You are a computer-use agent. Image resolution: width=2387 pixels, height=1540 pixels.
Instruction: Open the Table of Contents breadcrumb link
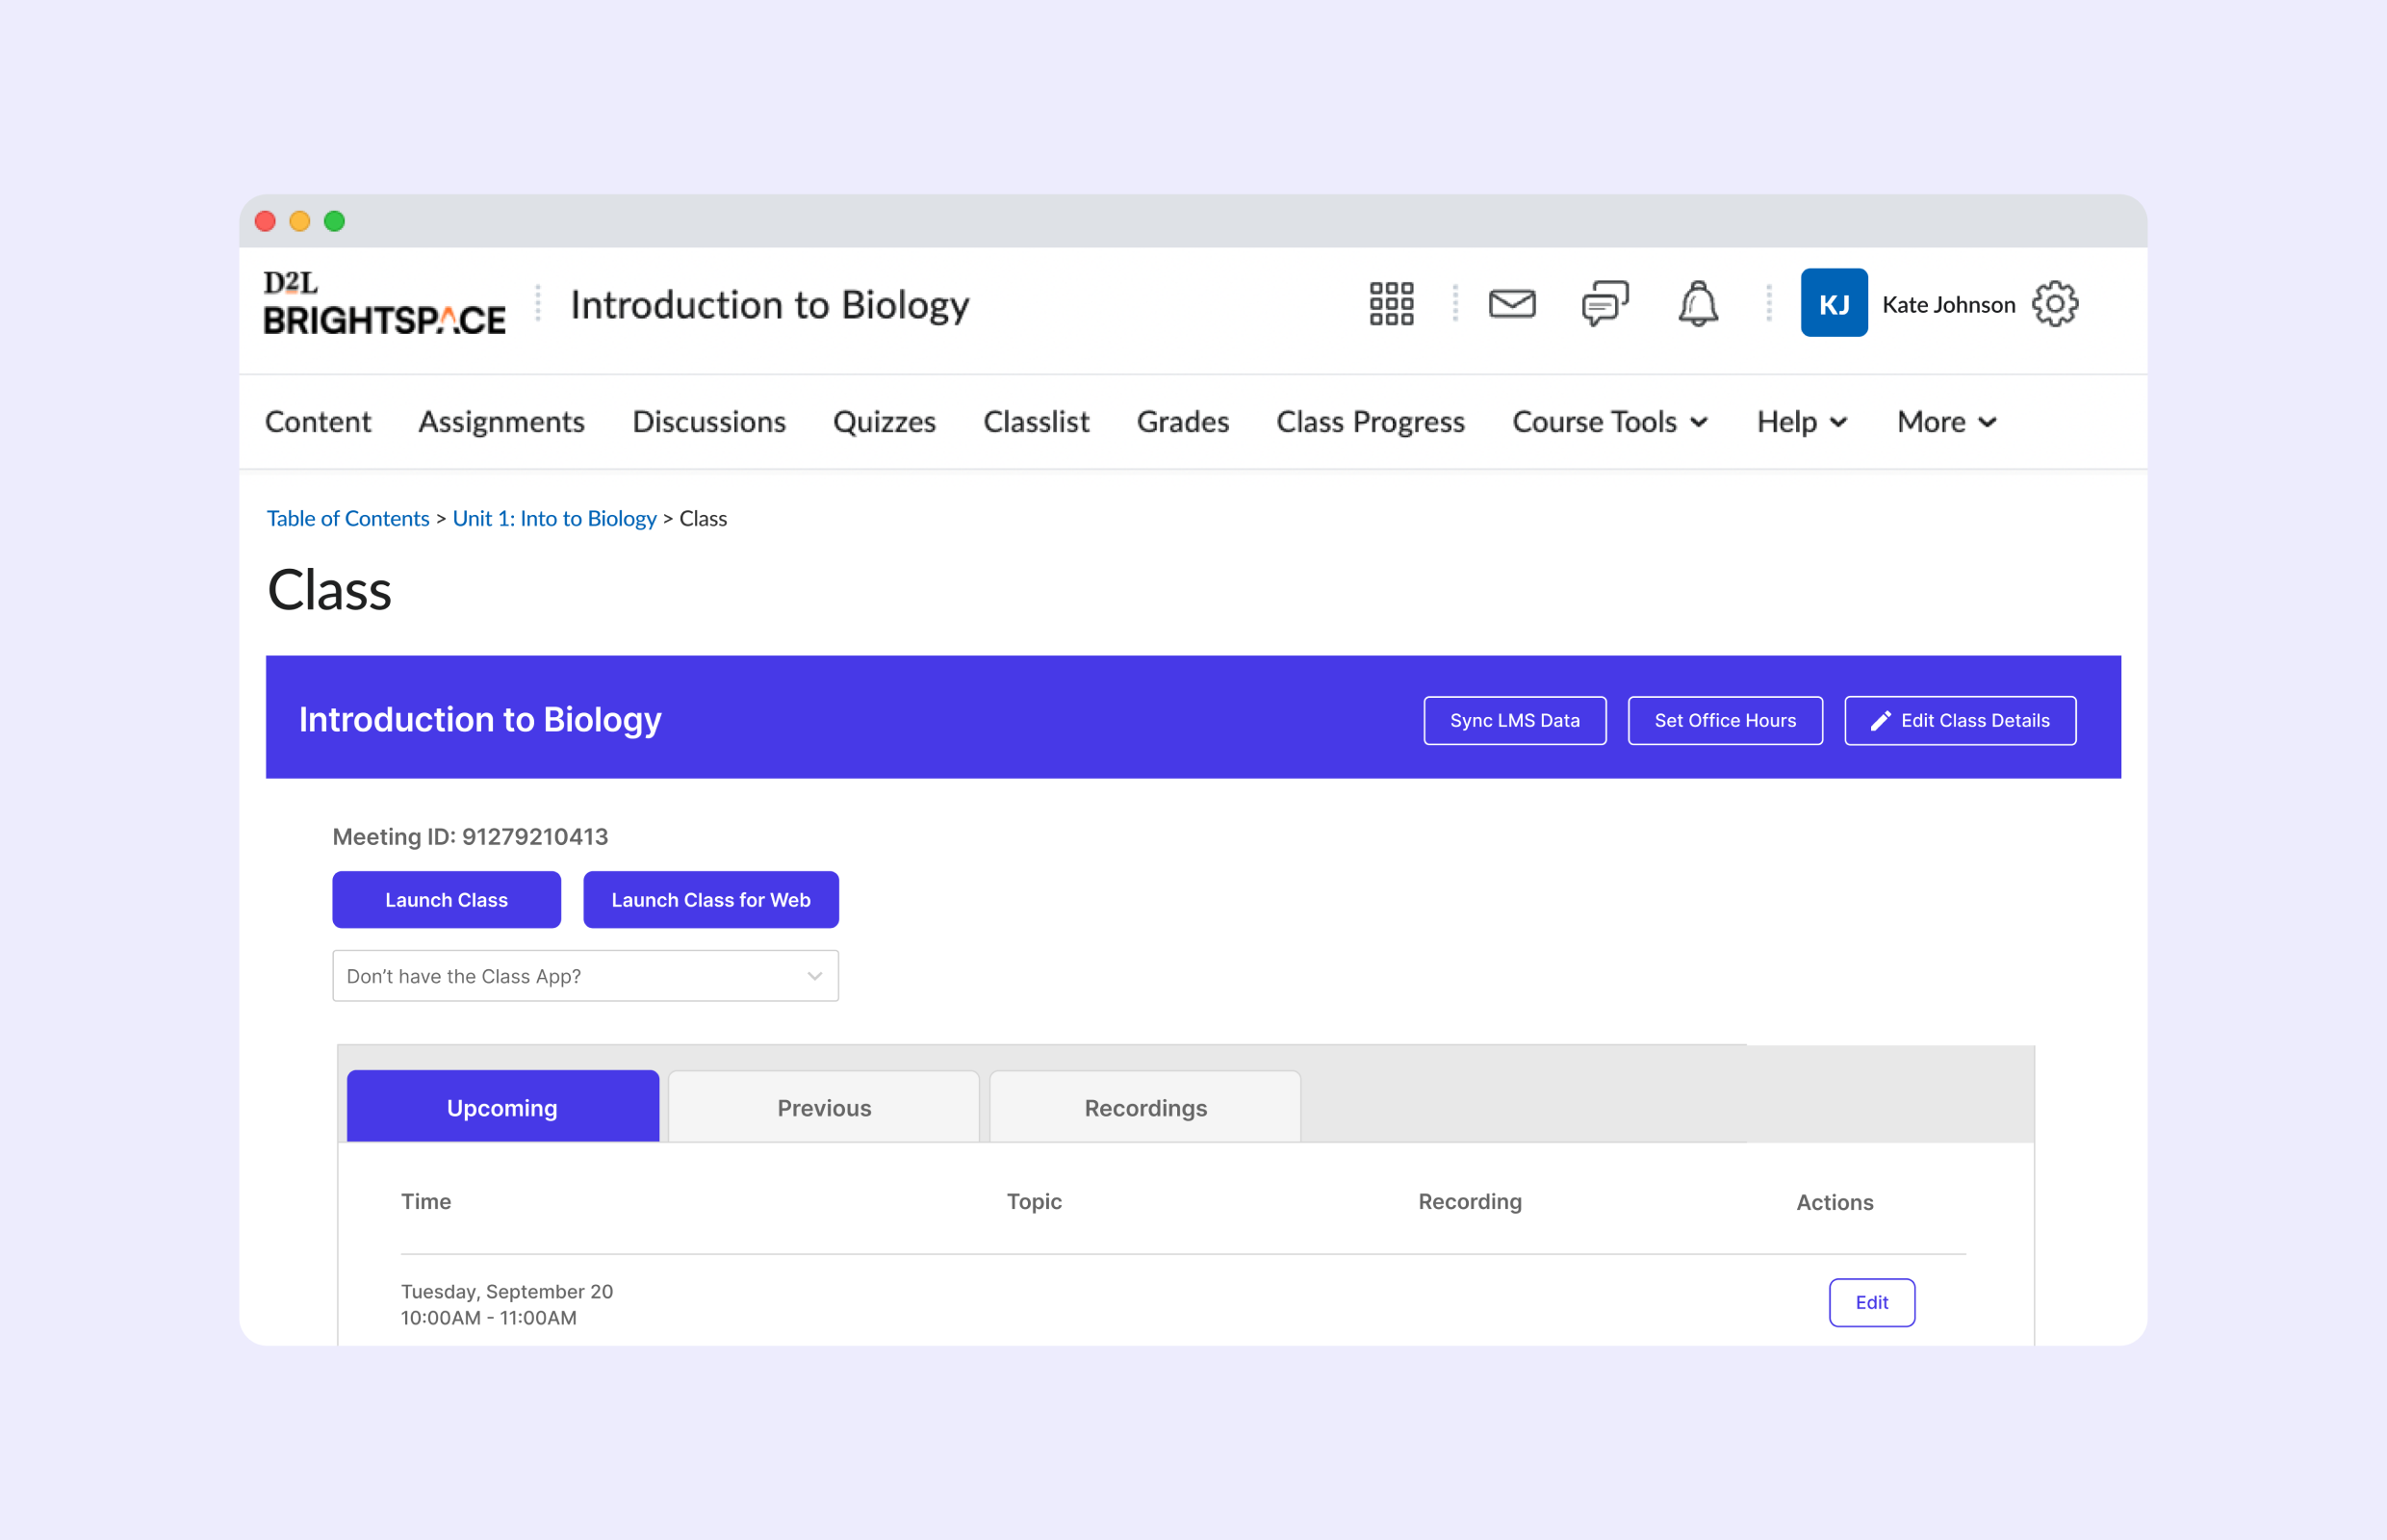(x=347, y=518)
